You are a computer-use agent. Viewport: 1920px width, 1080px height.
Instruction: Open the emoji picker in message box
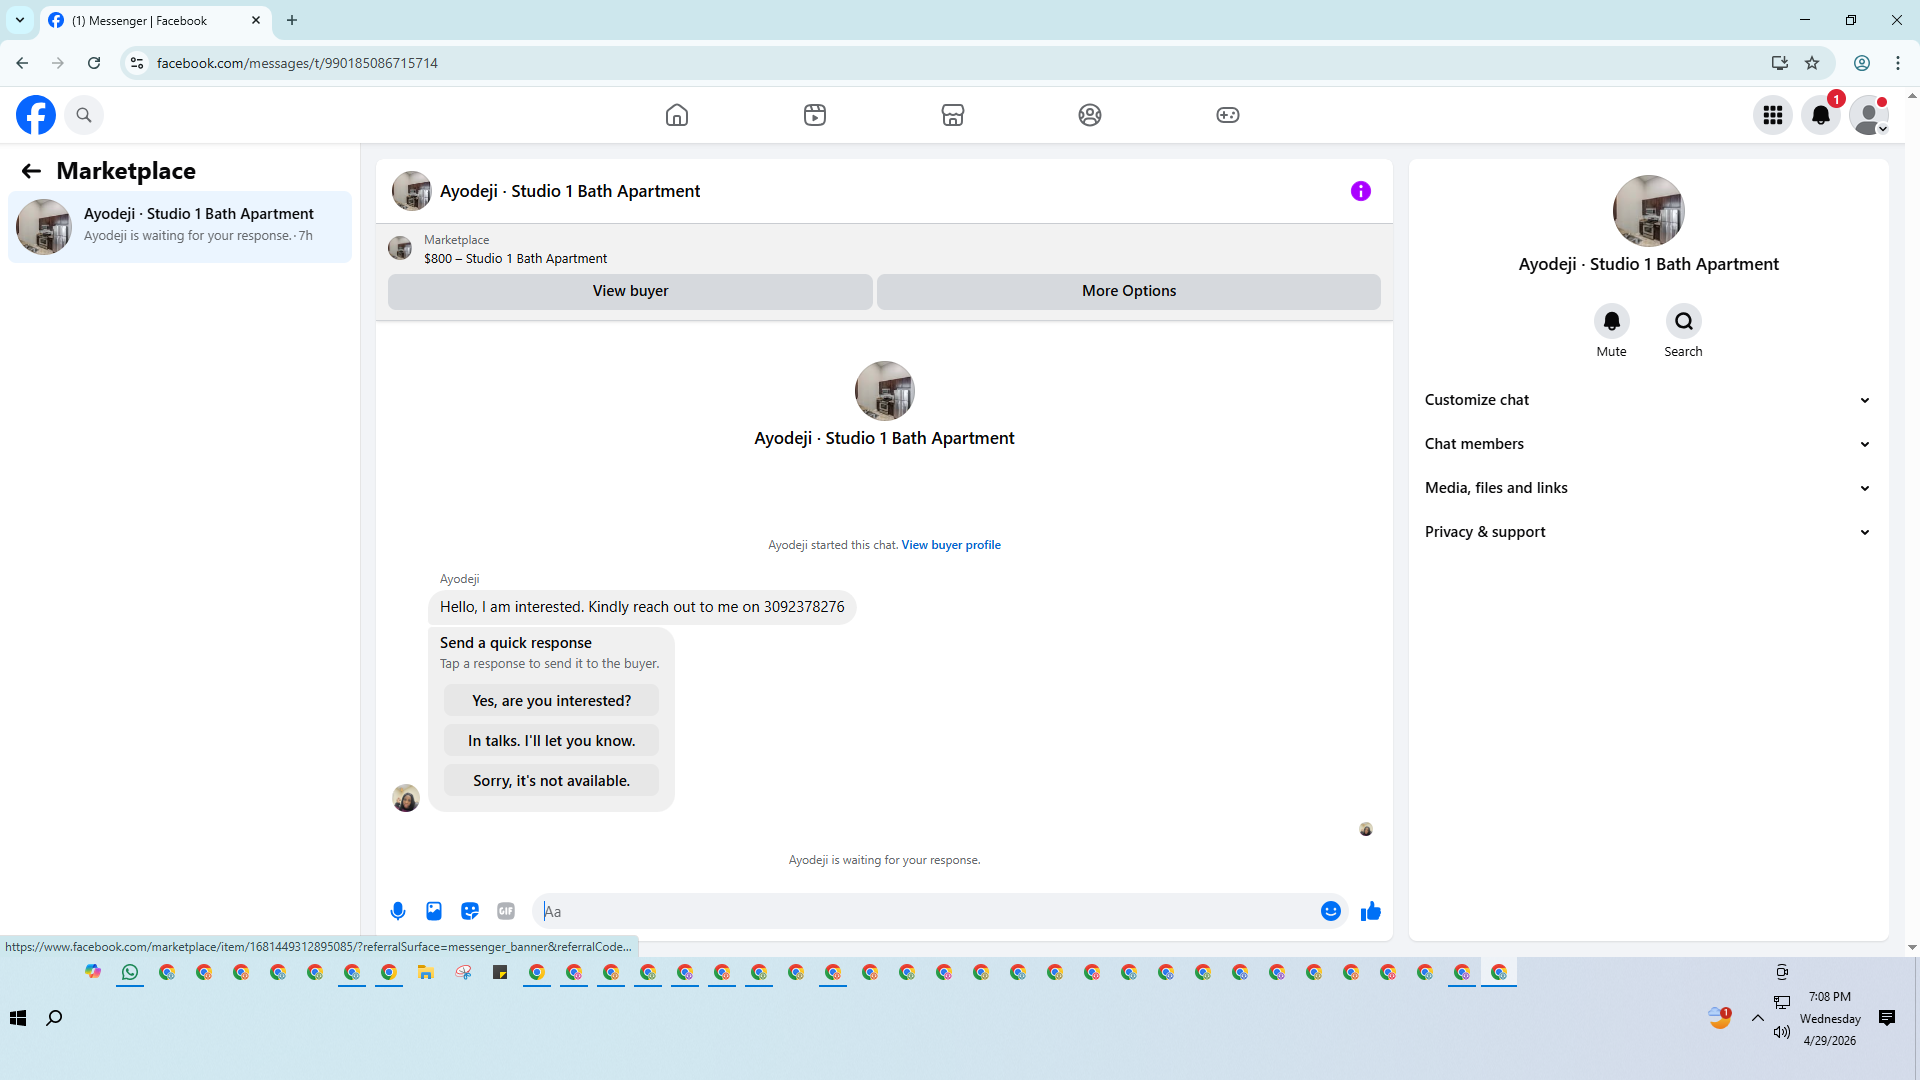[1330, 911]
